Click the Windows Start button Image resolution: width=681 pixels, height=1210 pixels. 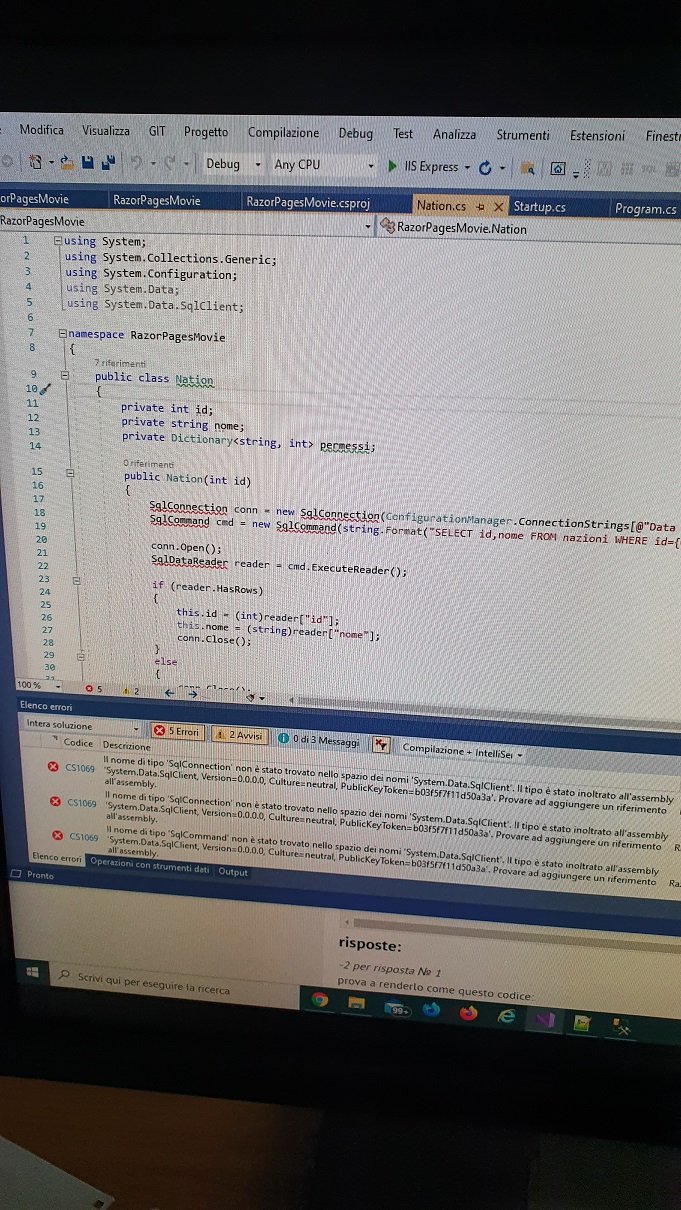pos(32,972)
